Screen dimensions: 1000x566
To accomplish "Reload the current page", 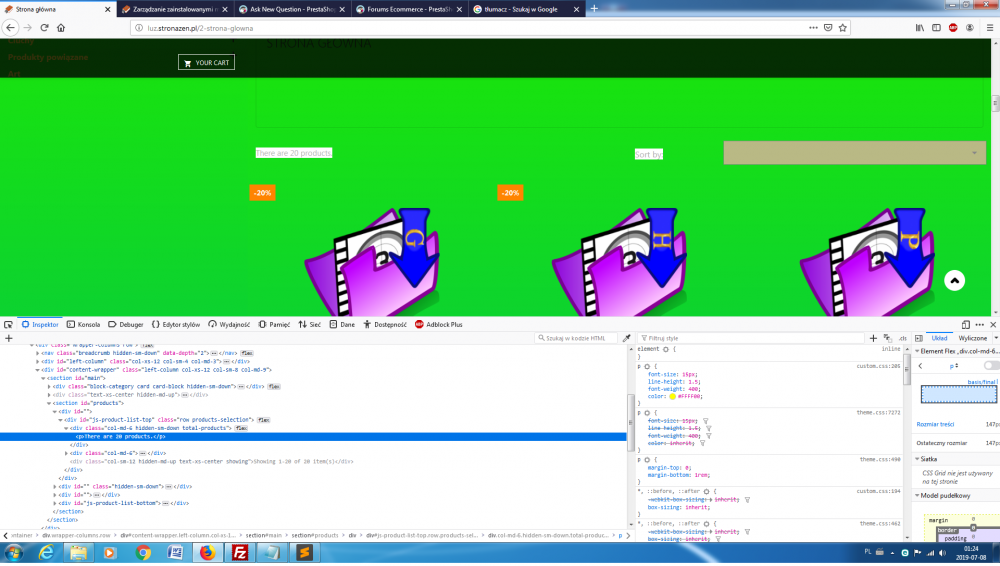I will [45, 27].
